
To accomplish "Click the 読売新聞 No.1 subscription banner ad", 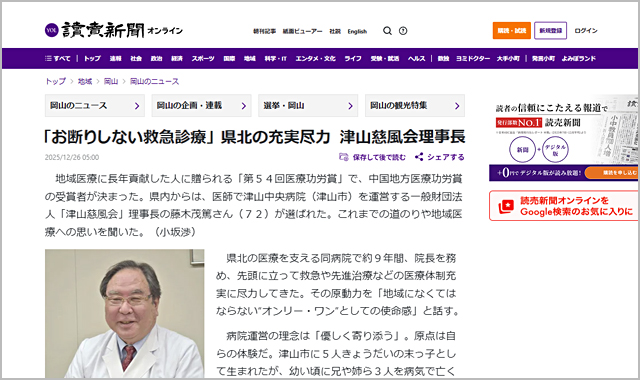I will [564, 138].
